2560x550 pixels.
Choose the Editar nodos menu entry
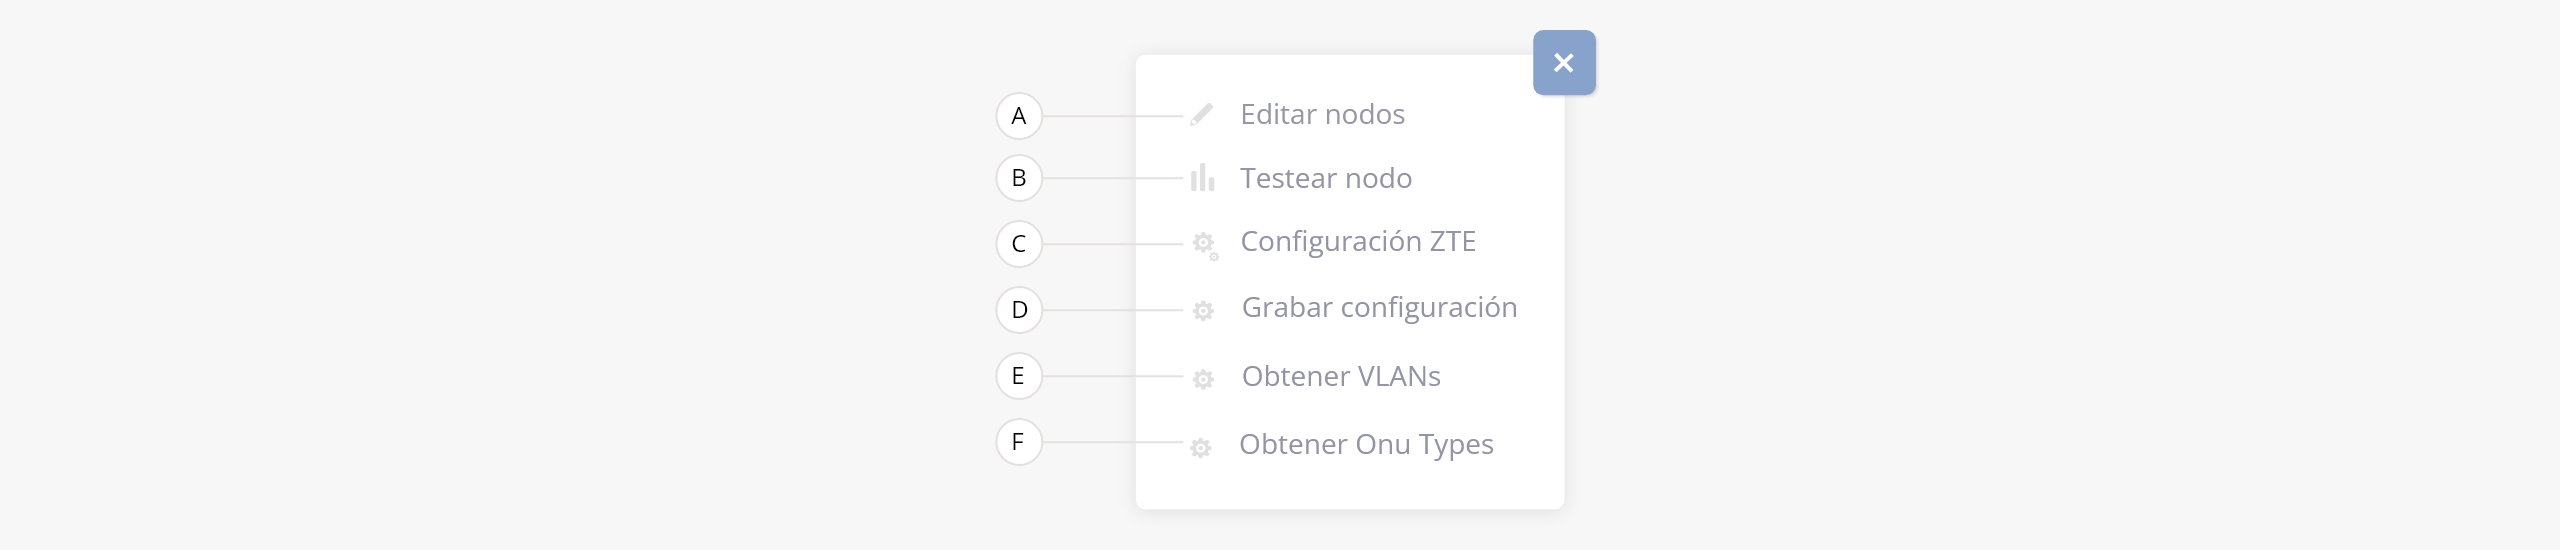pos(1322,115)
